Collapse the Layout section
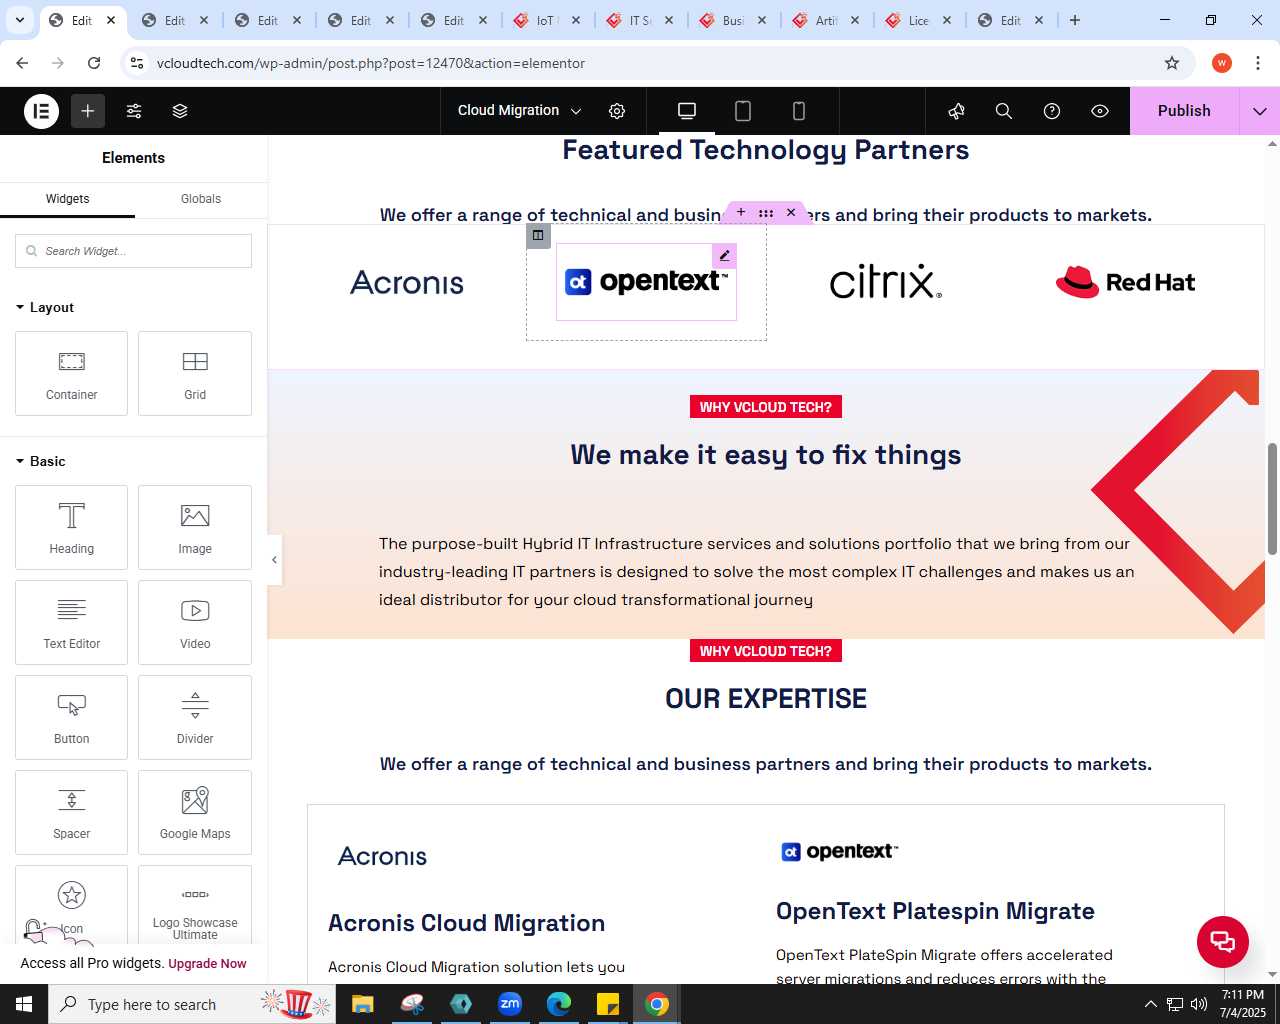The width and height of the screenshot is (1280, 1024). 45,307
